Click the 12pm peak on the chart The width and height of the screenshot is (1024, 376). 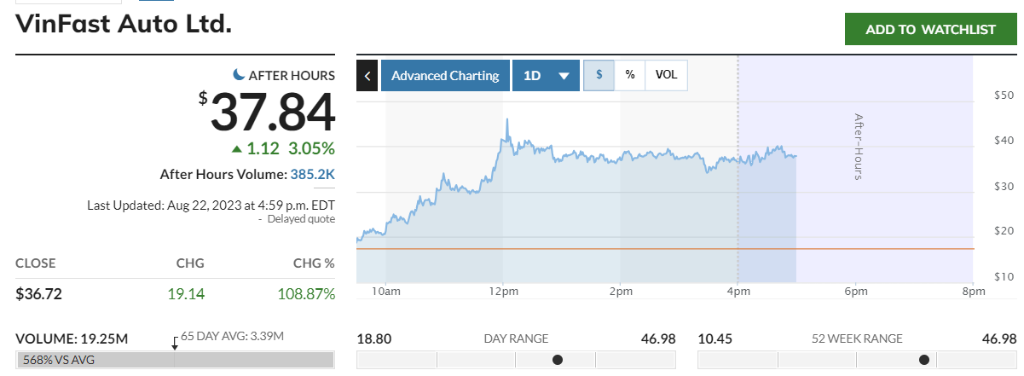(507, 121)
